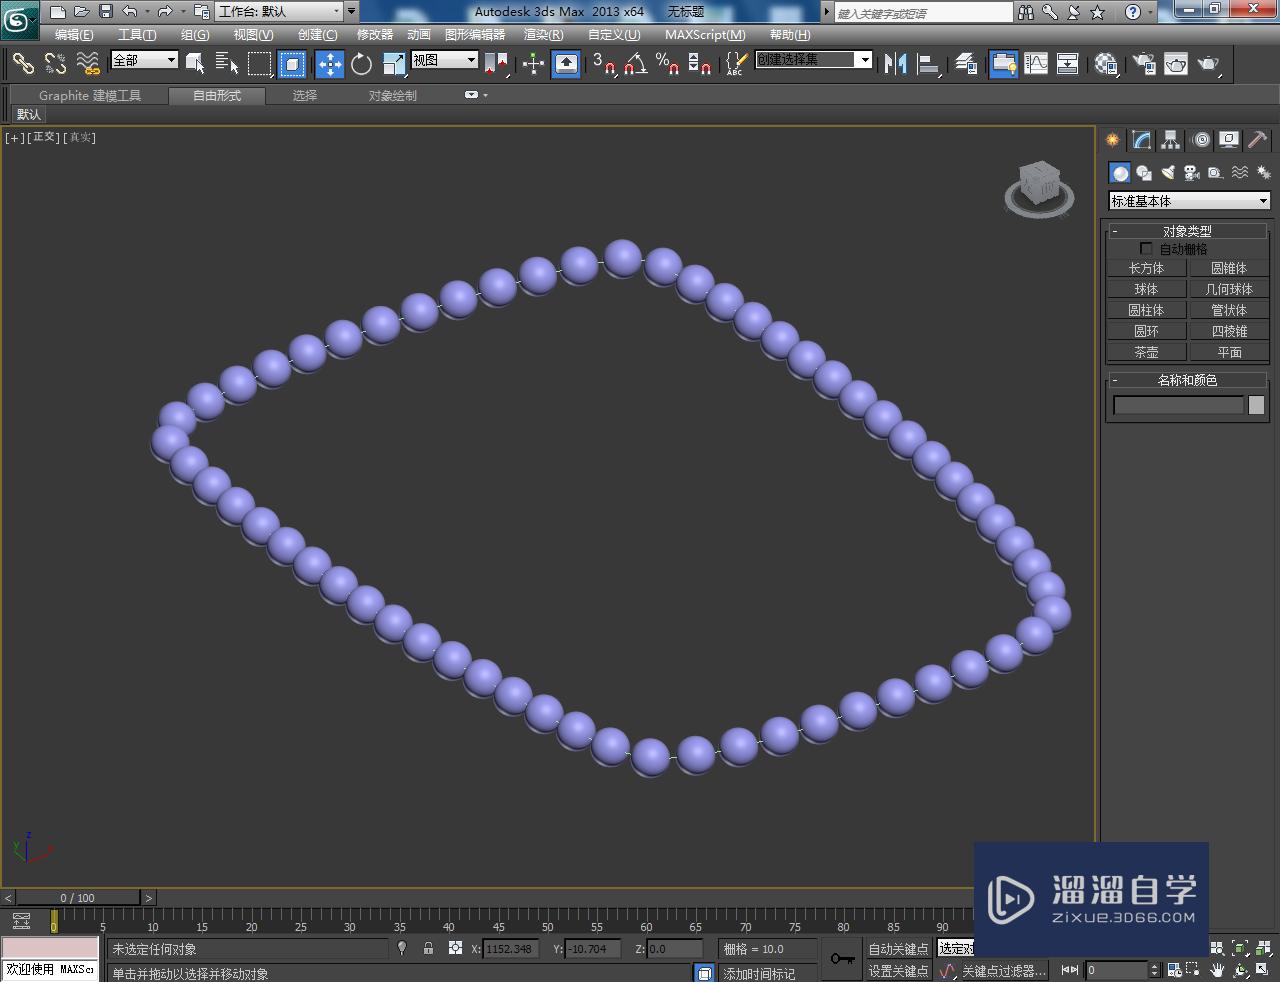Viewport: 1280px width, 982px height.
Task: Toggle the Graphite Modeling Ribbon button
Action: pos(1003,64)
